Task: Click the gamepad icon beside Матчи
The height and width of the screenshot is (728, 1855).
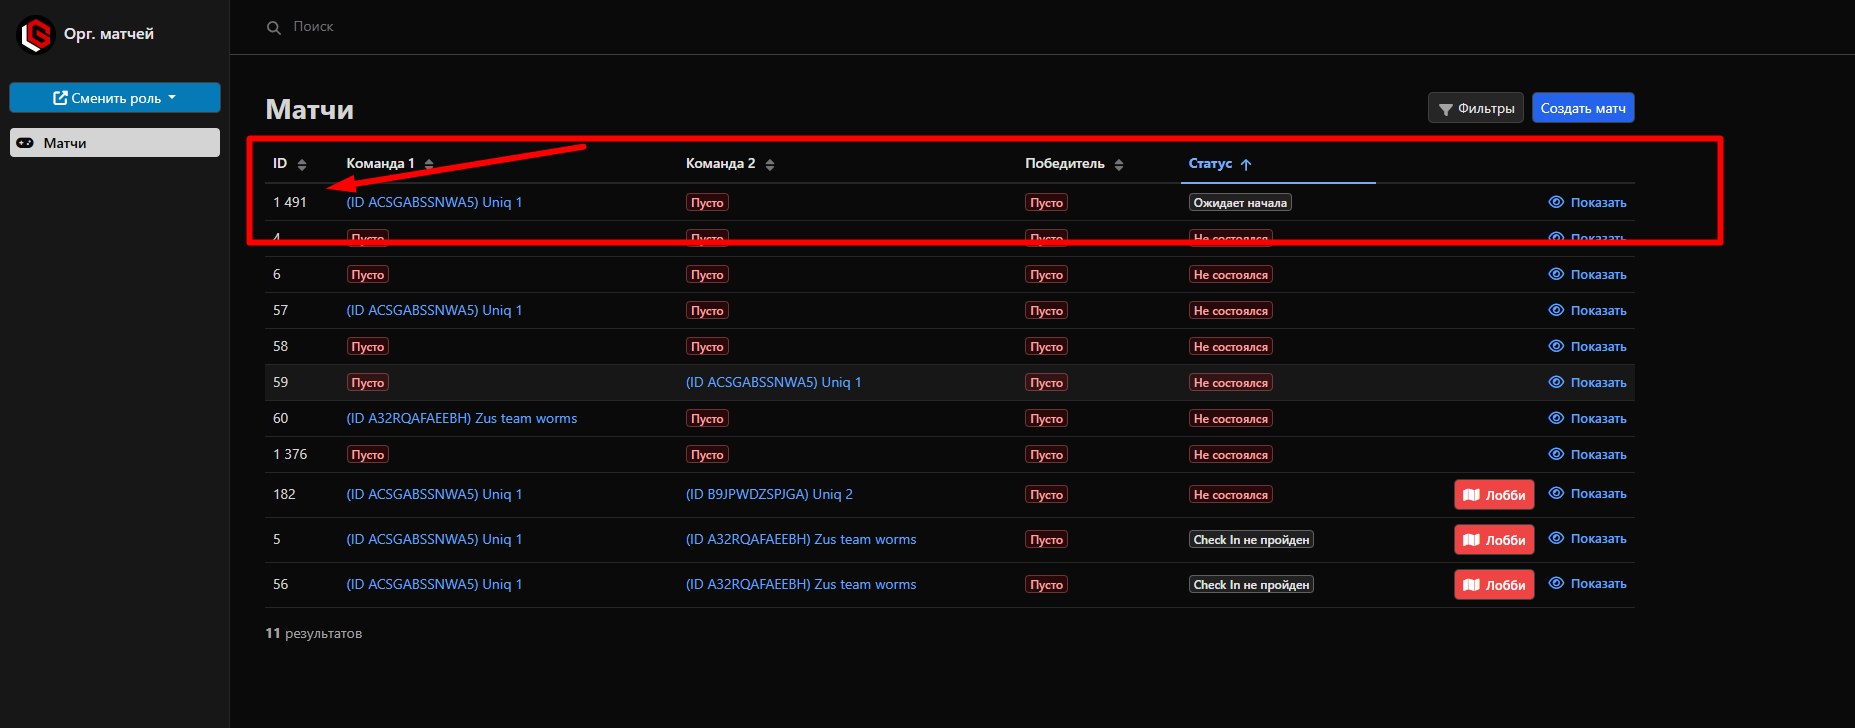Action: coord(26,143)
